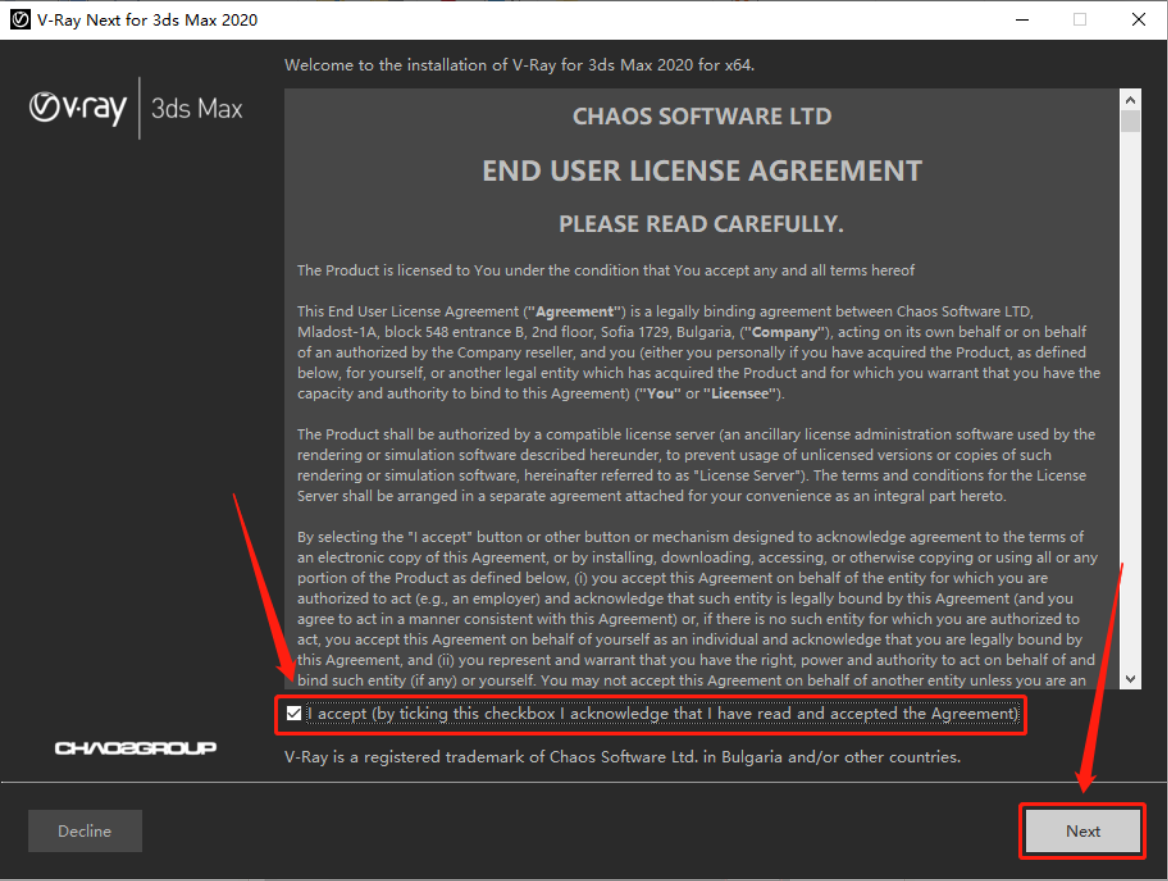Click the CHAOS SOFTWARE LTD heading
The image size is (1168, 881).
[701, 117]
